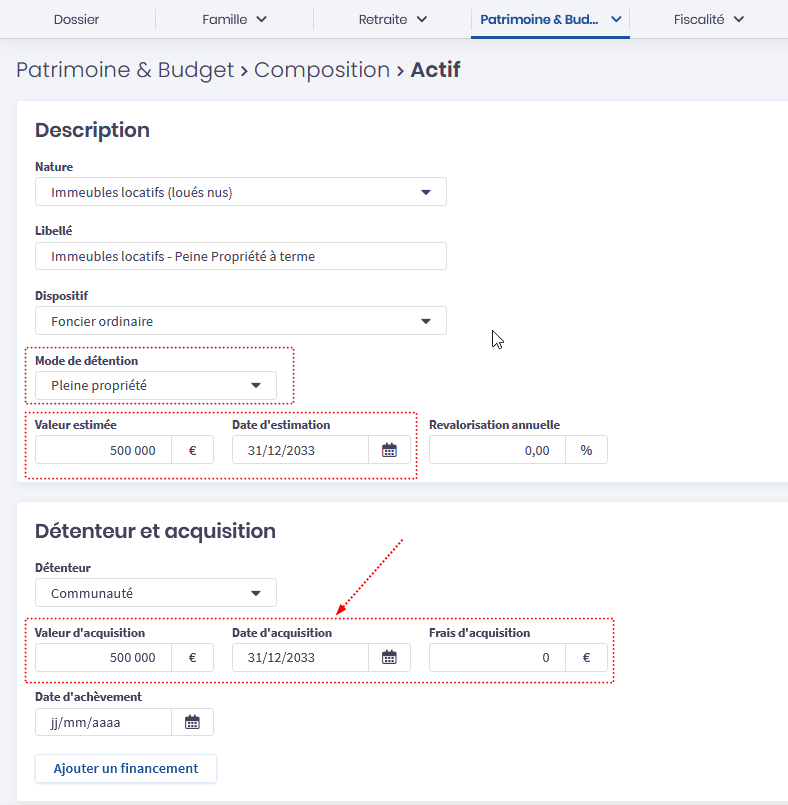
Task: Click the Date d'estimation date field
Action: 300,450
